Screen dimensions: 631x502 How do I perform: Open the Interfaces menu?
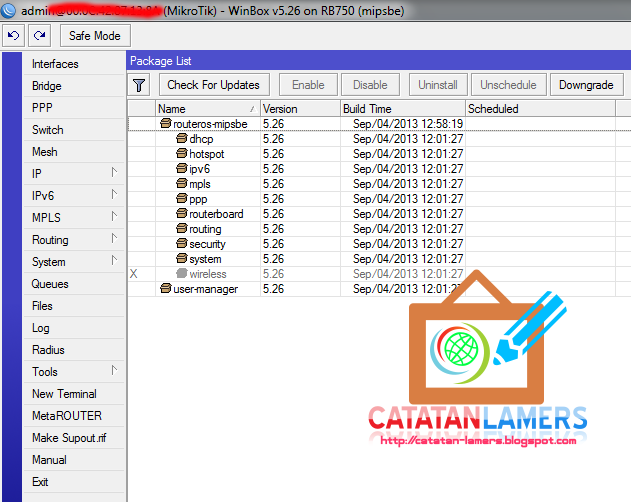74,64
